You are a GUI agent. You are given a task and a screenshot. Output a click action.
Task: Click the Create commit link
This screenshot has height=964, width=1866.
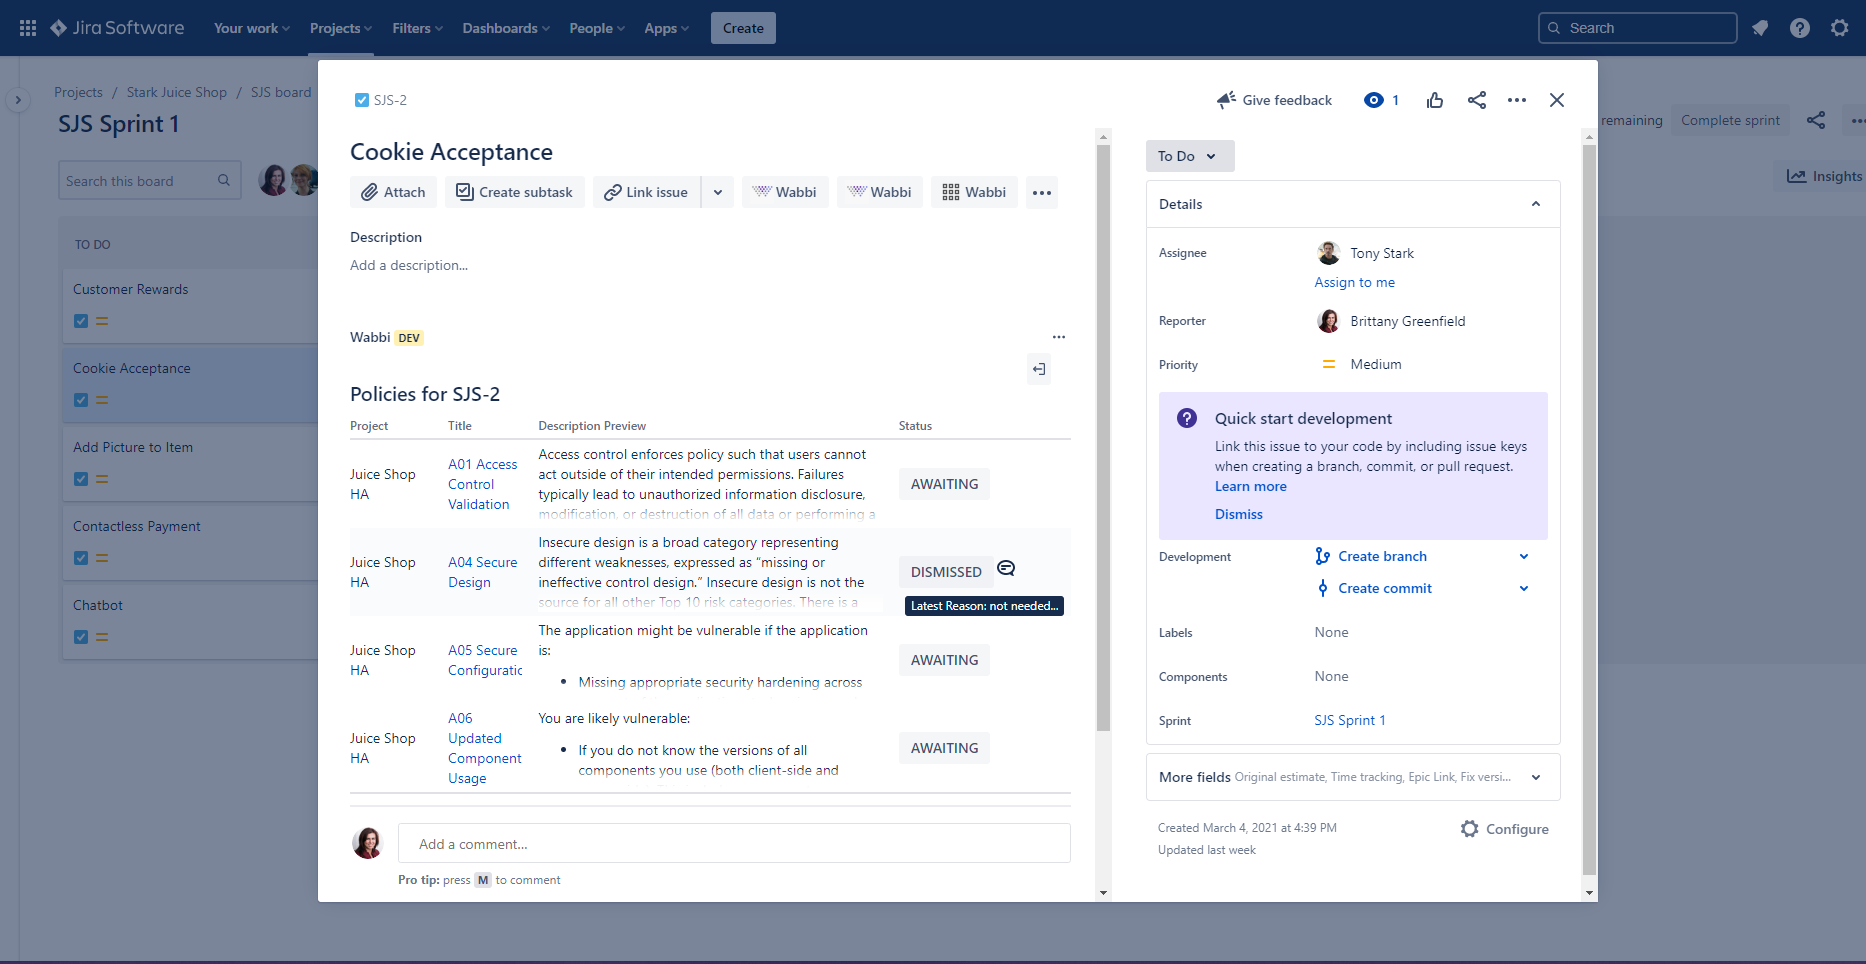(1374, 588)
